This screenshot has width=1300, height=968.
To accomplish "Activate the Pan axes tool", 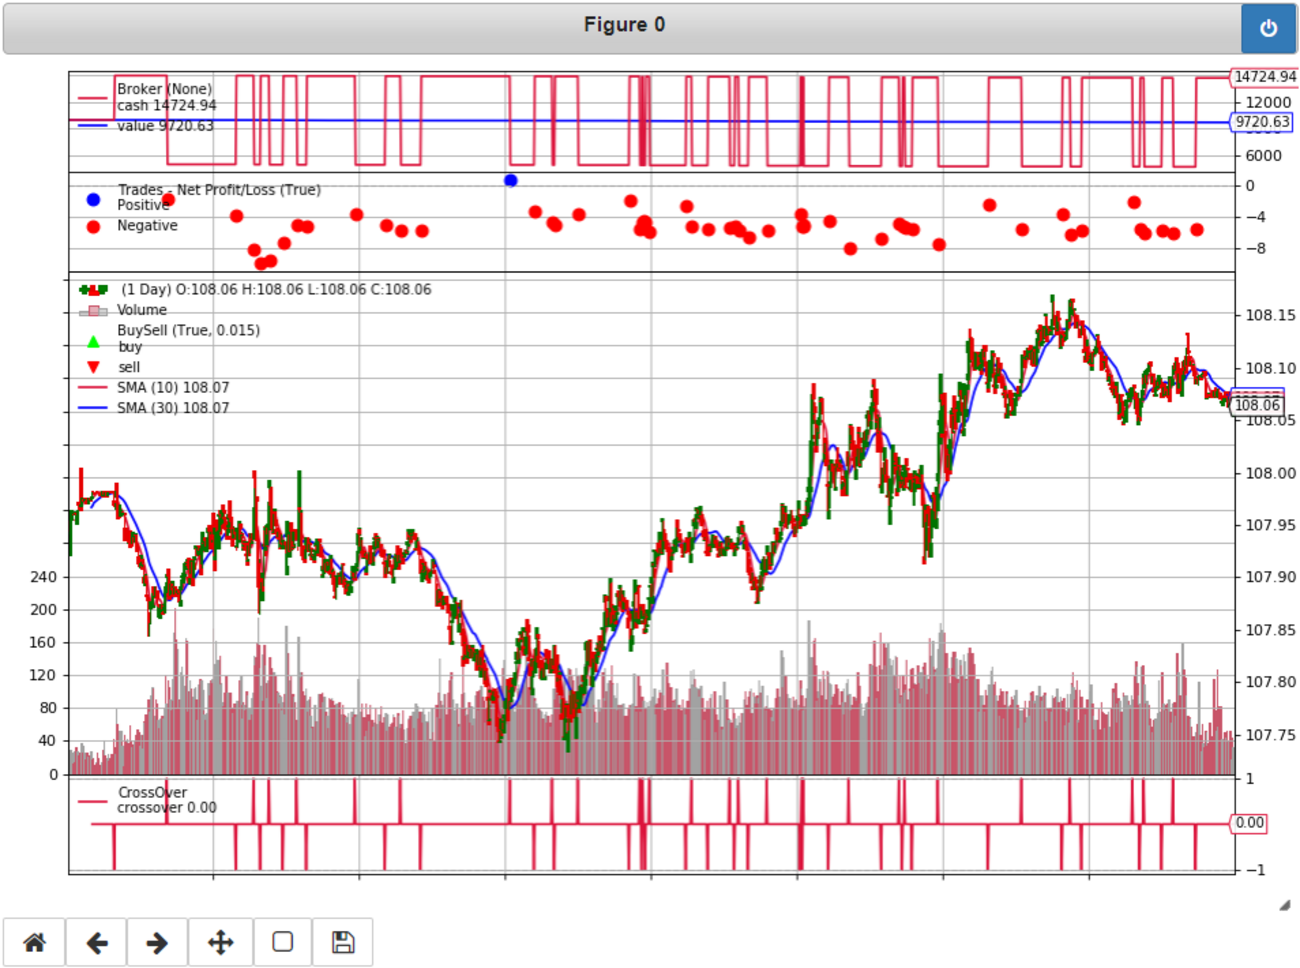I will (x=220, y=942).
